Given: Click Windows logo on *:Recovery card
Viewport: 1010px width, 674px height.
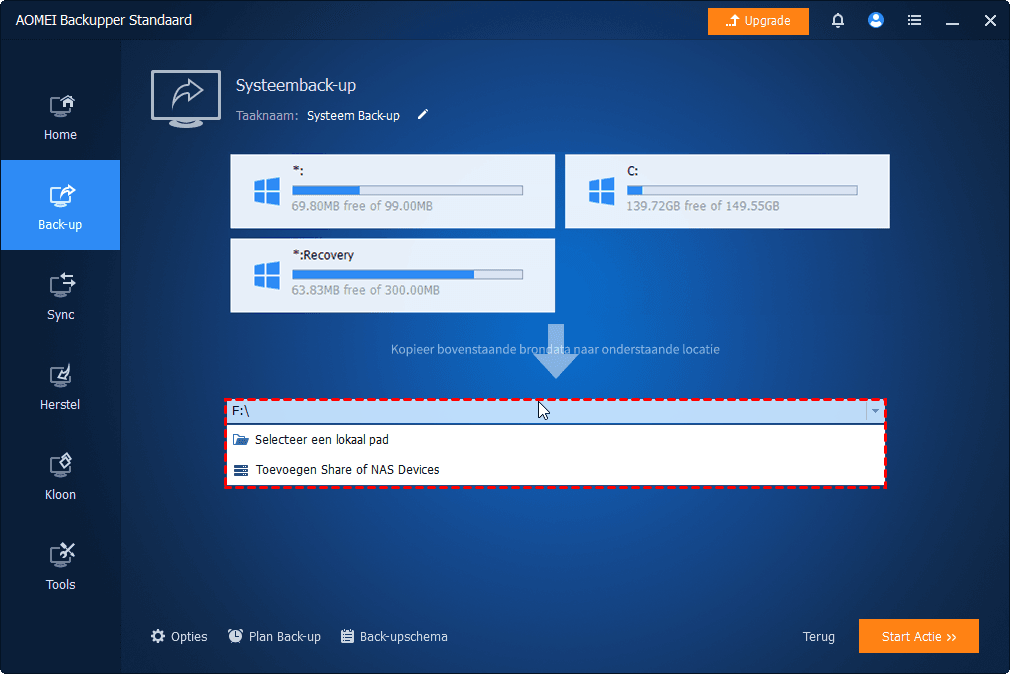Looking at the screenshot, I should (267, 276).
